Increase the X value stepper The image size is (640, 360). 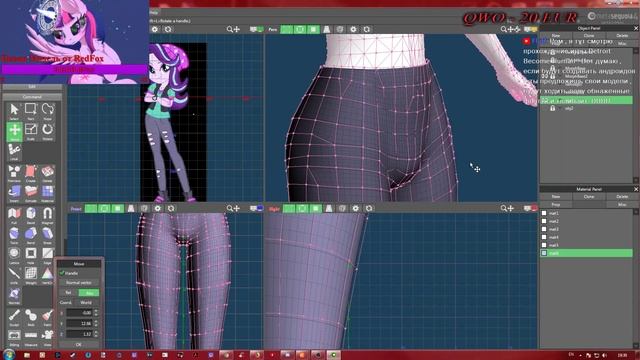tap(96, 311)
